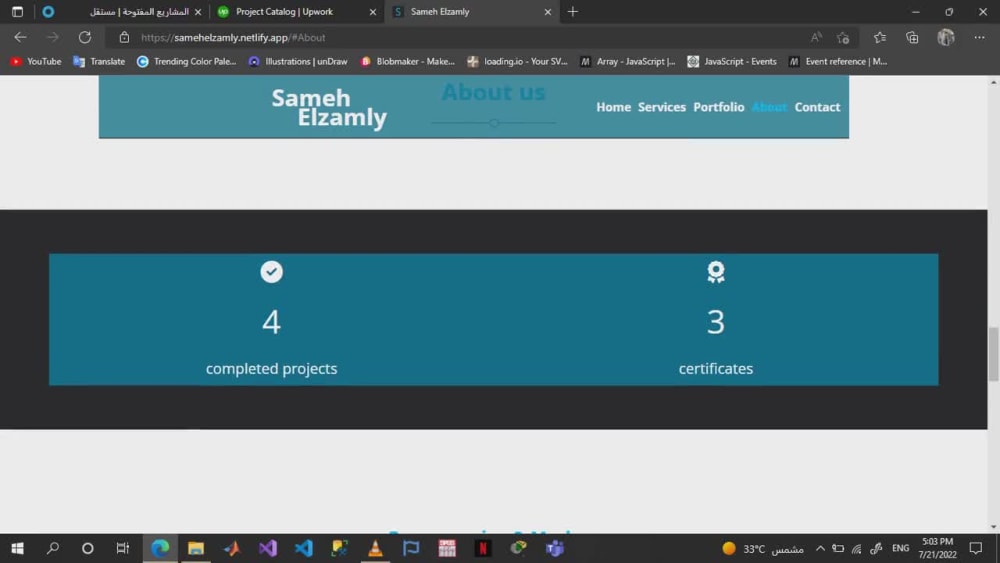Click the scrollbar down arrow

point(994,527)
